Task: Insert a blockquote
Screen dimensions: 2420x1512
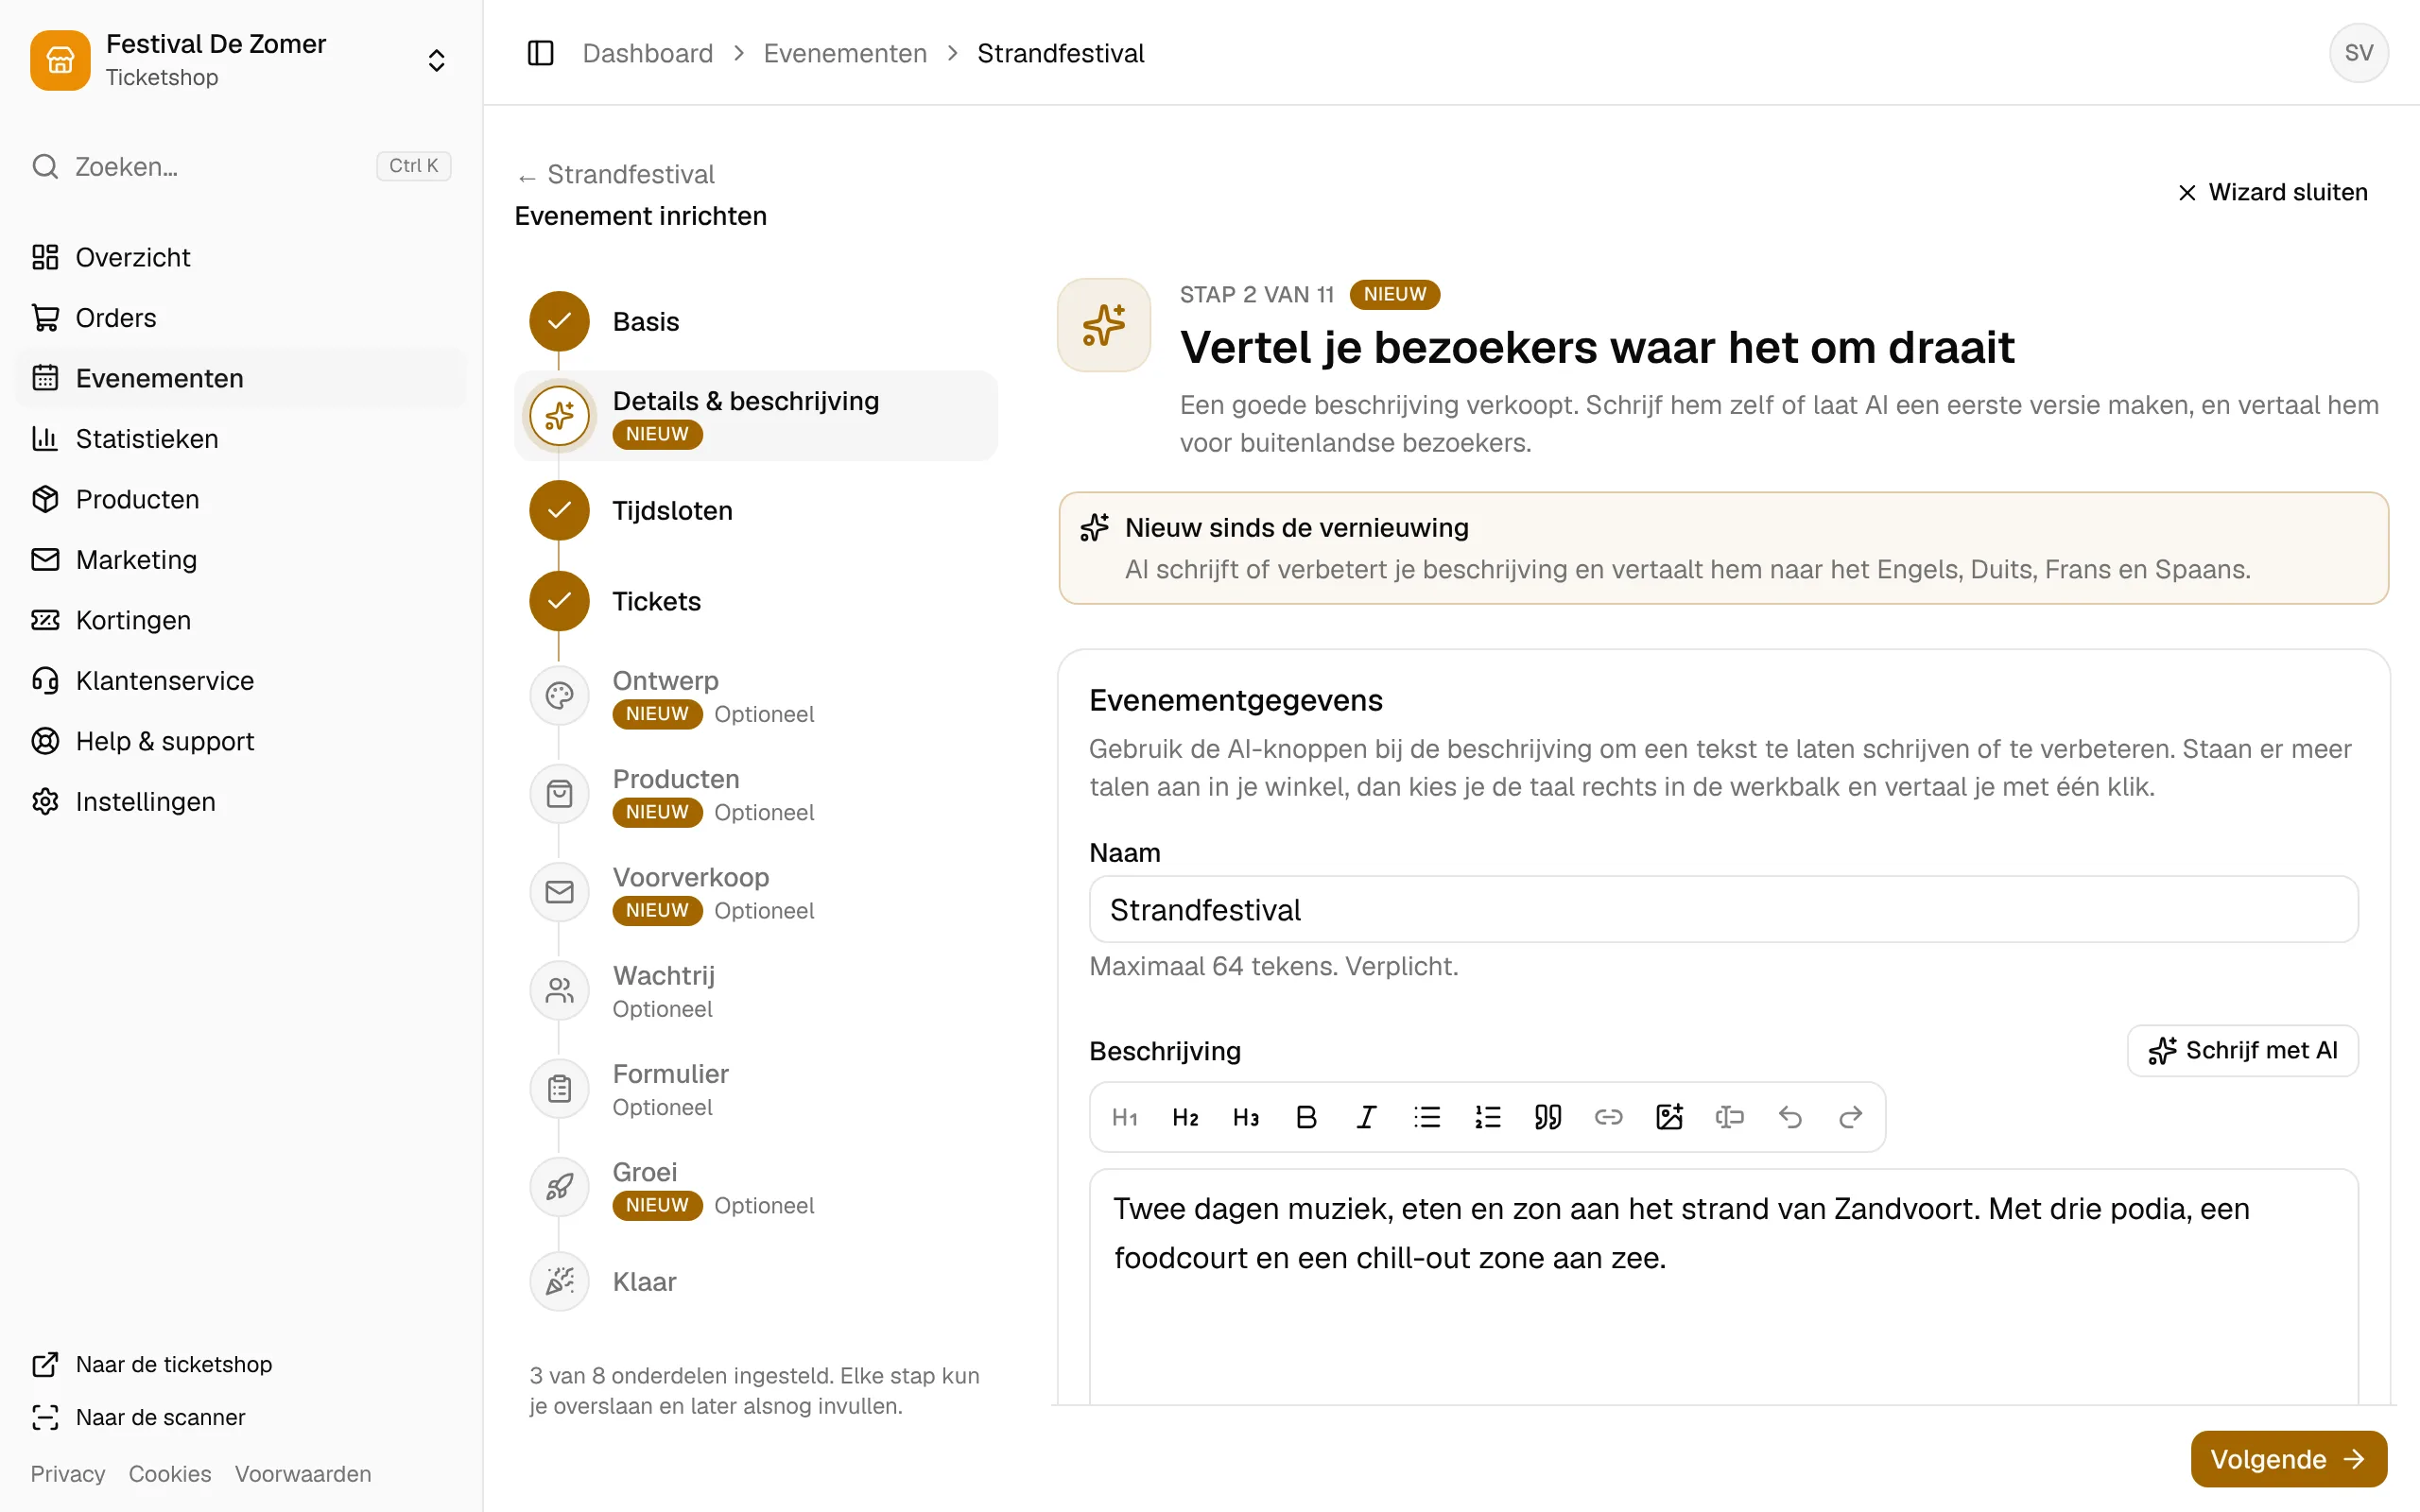Action: click(x=1548, y=1117)
